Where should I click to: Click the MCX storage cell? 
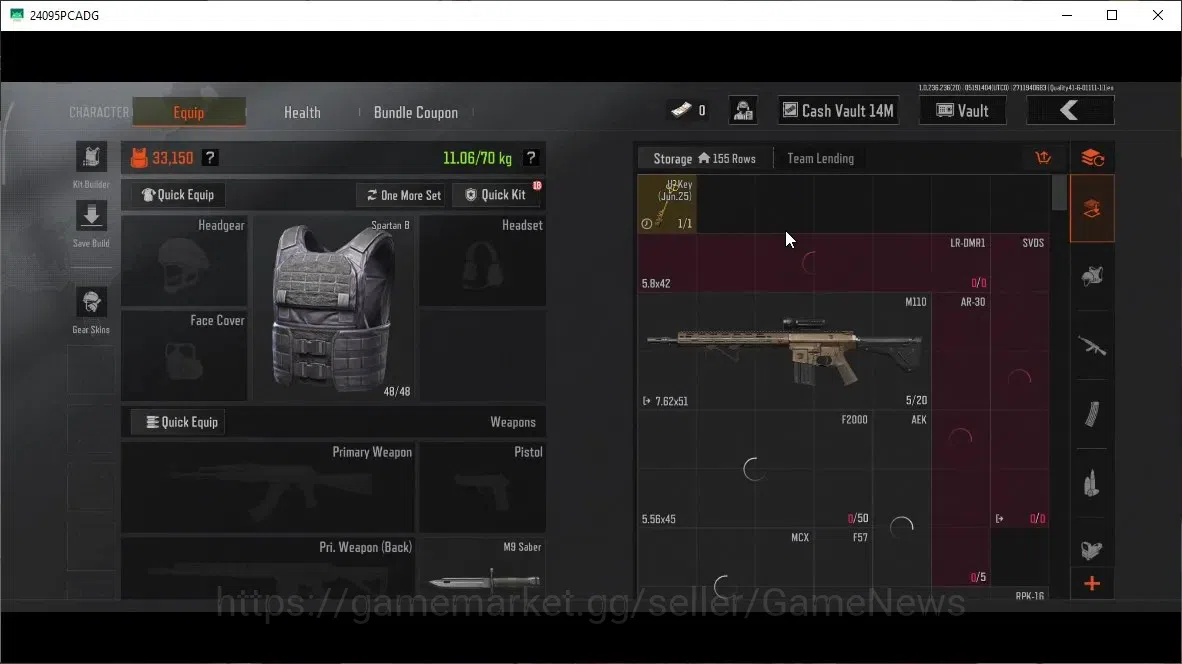[725, 565]
